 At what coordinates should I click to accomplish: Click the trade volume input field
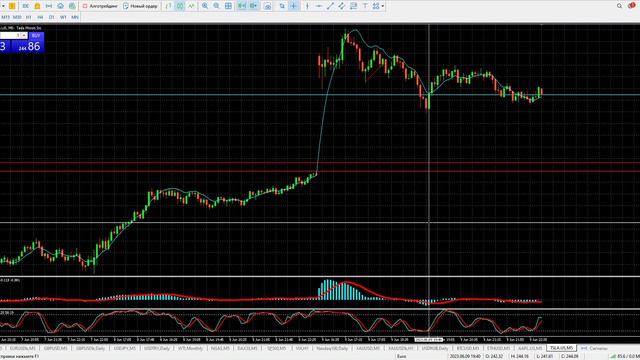point(10,36)
